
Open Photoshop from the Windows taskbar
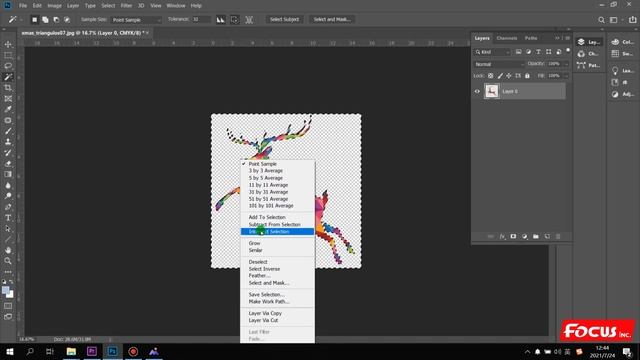click(112, 351)
